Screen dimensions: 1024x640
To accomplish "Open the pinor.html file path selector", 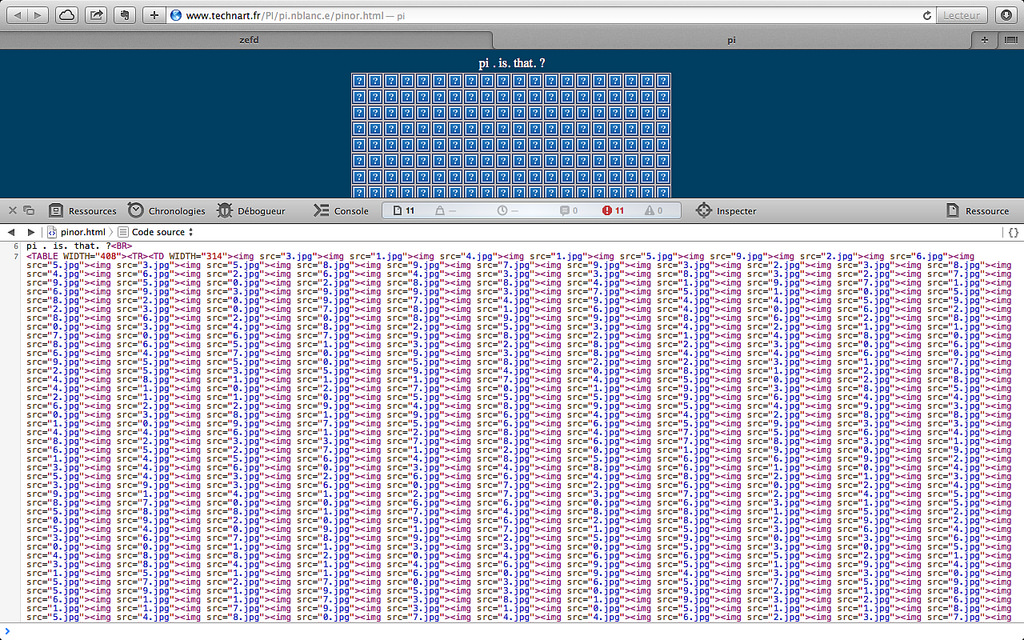I will (x=76, y=232).
